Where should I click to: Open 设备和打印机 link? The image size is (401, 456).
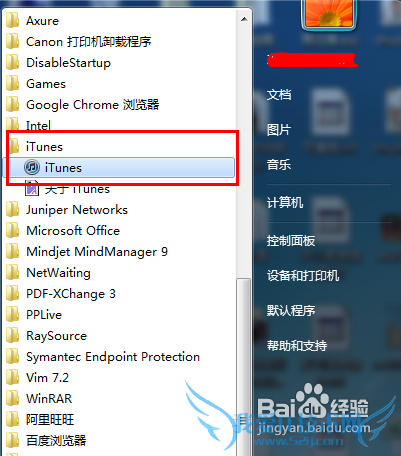[303, 275]
